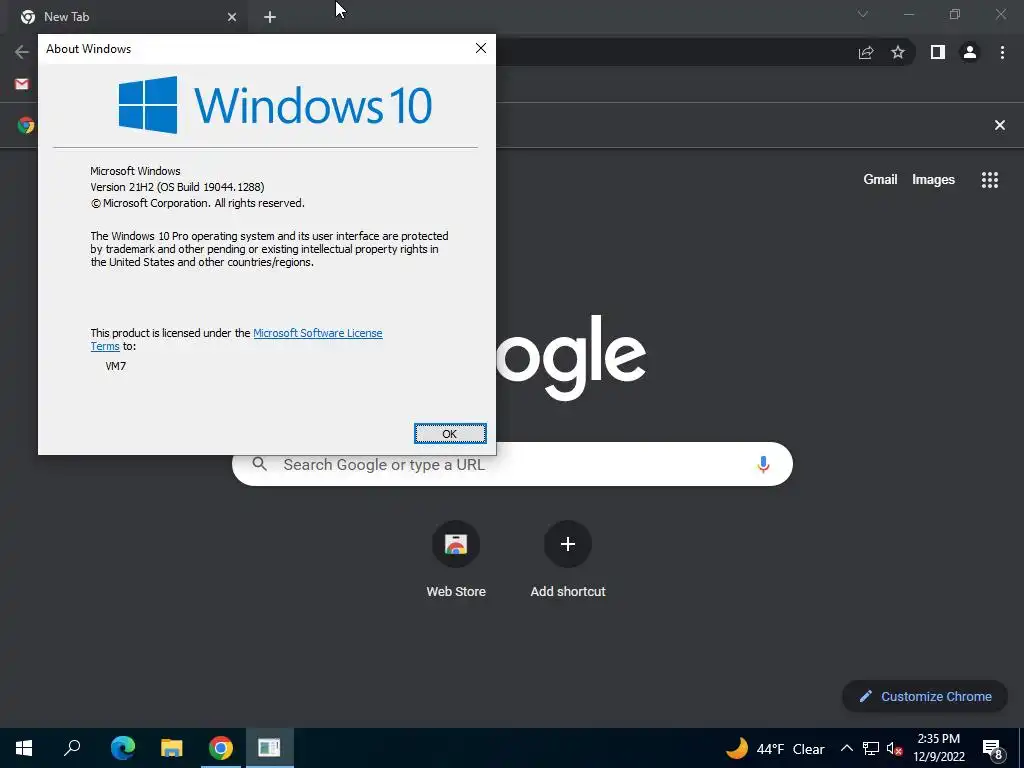Click the Chrome back arrow

tap(22, 52)
